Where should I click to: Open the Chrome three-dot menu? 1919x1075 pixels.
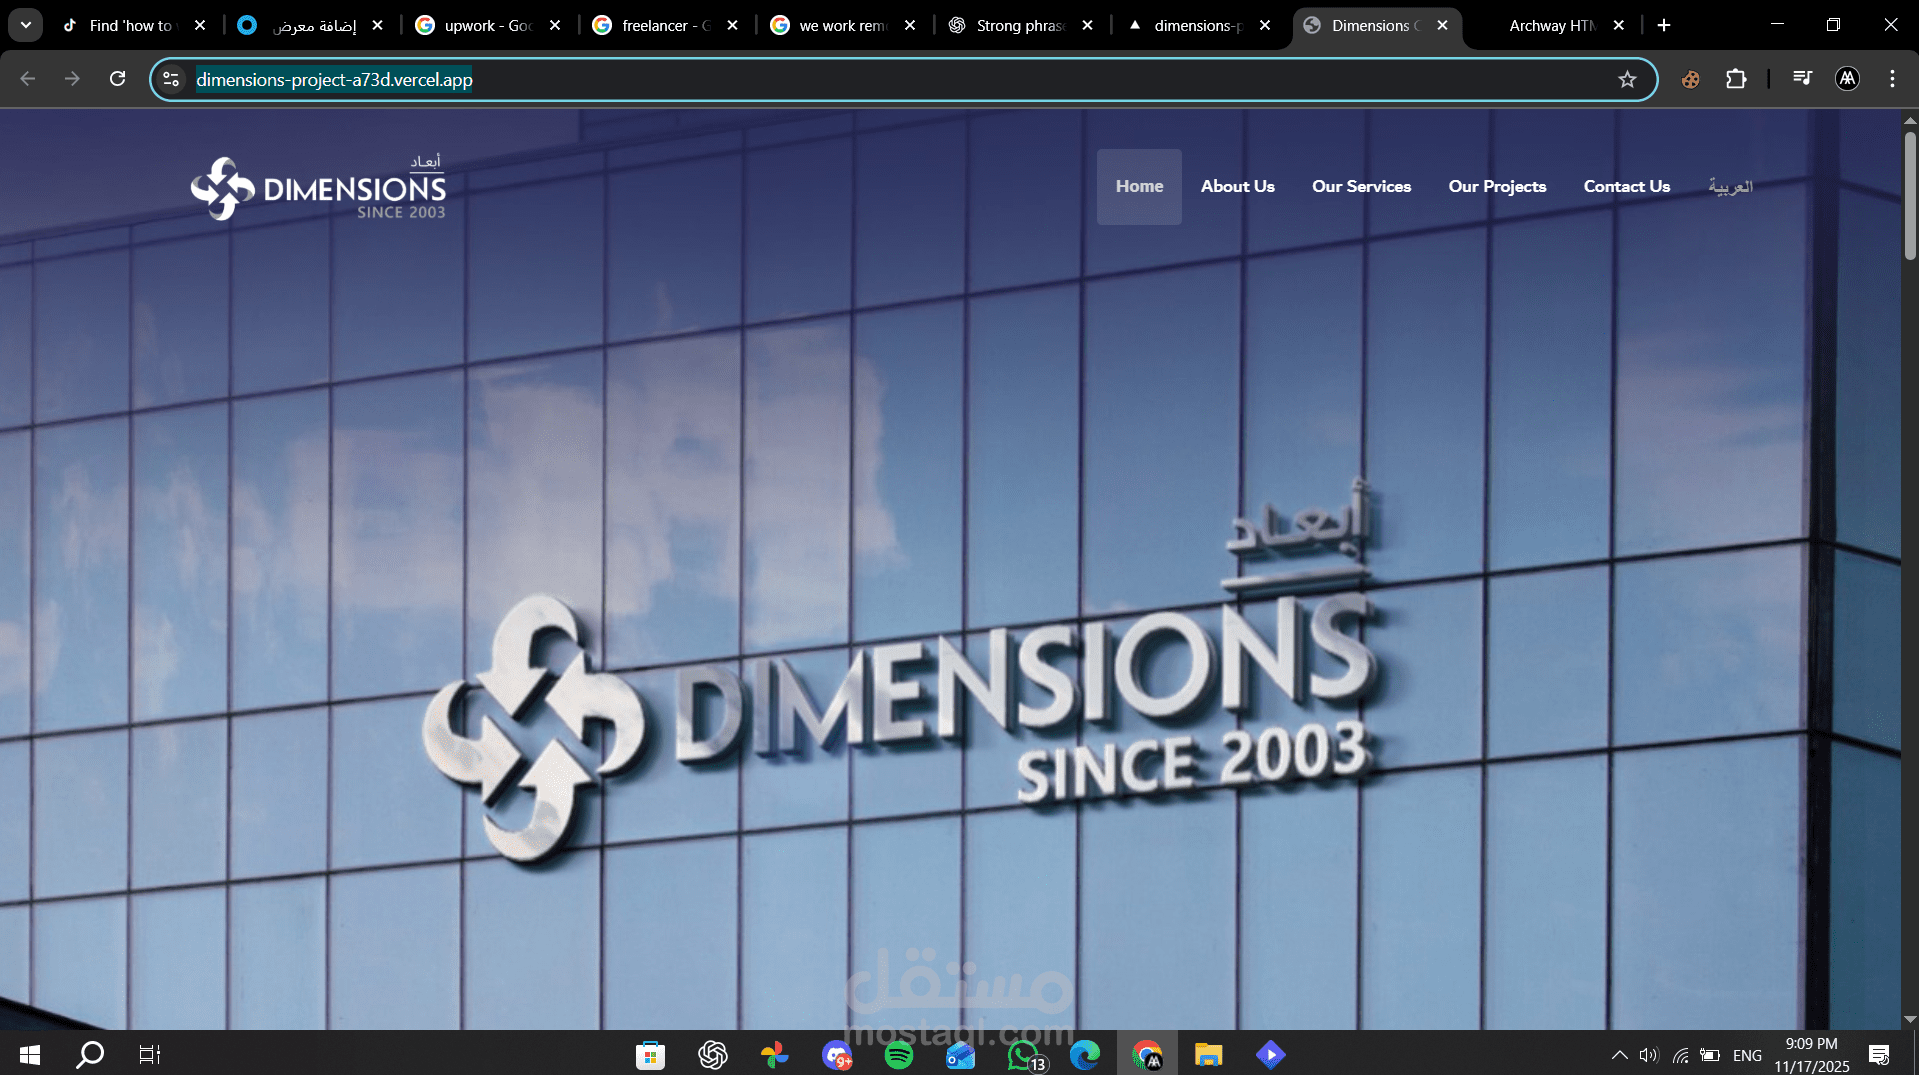[1892, 79]
